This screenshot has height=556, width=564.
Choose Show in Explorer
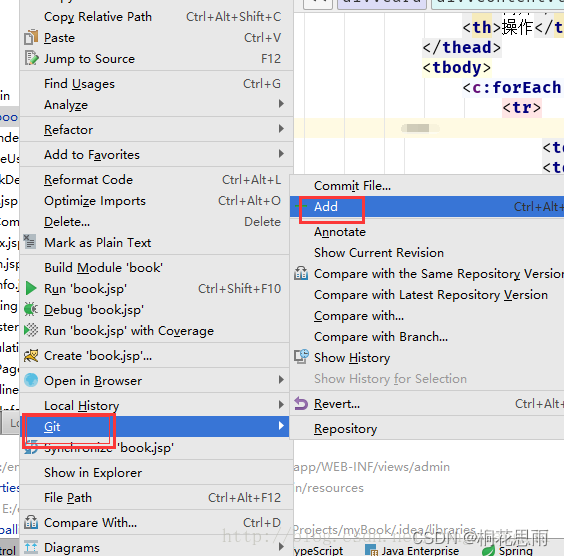click(x=156, y=473)
